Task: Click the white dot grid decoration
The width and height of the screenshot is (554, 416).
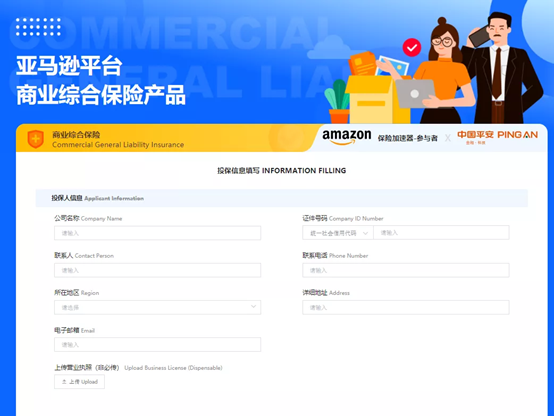Action: click(x=38, y=27)
